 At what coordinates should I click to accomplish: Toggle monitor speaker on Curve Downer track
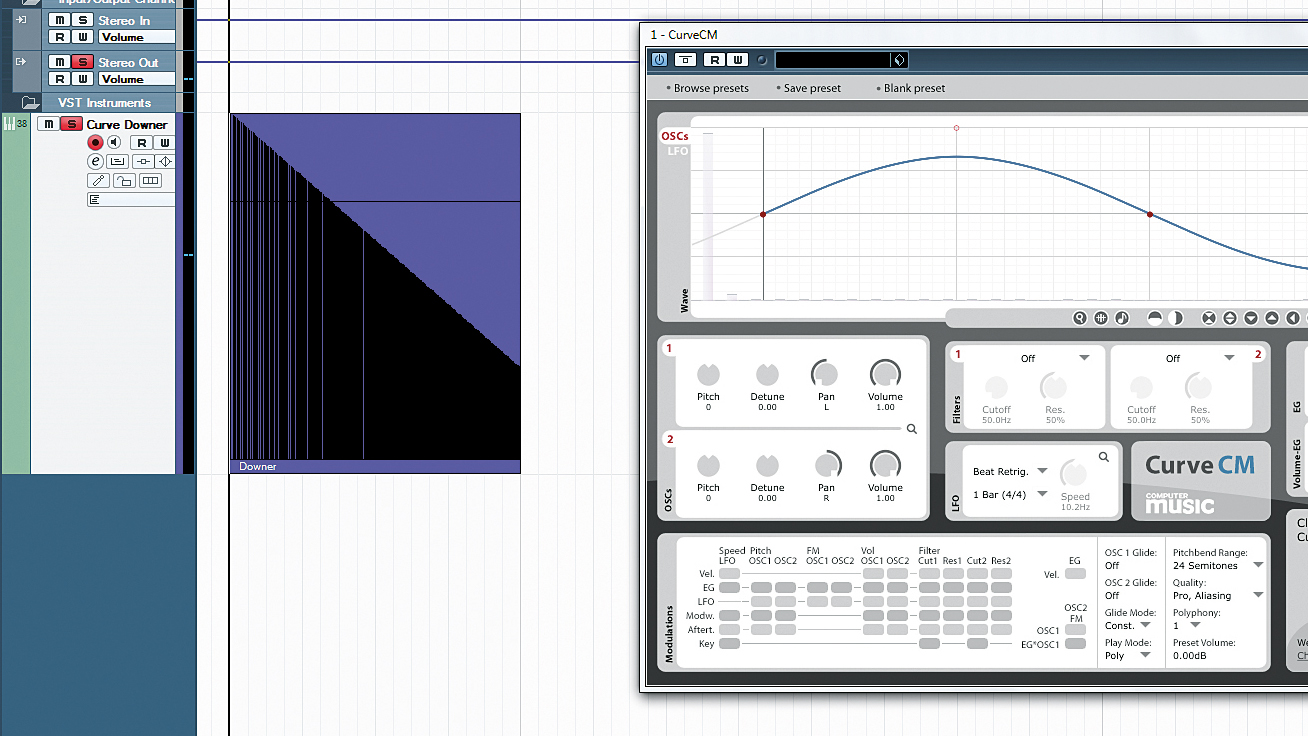pos(114,143)
